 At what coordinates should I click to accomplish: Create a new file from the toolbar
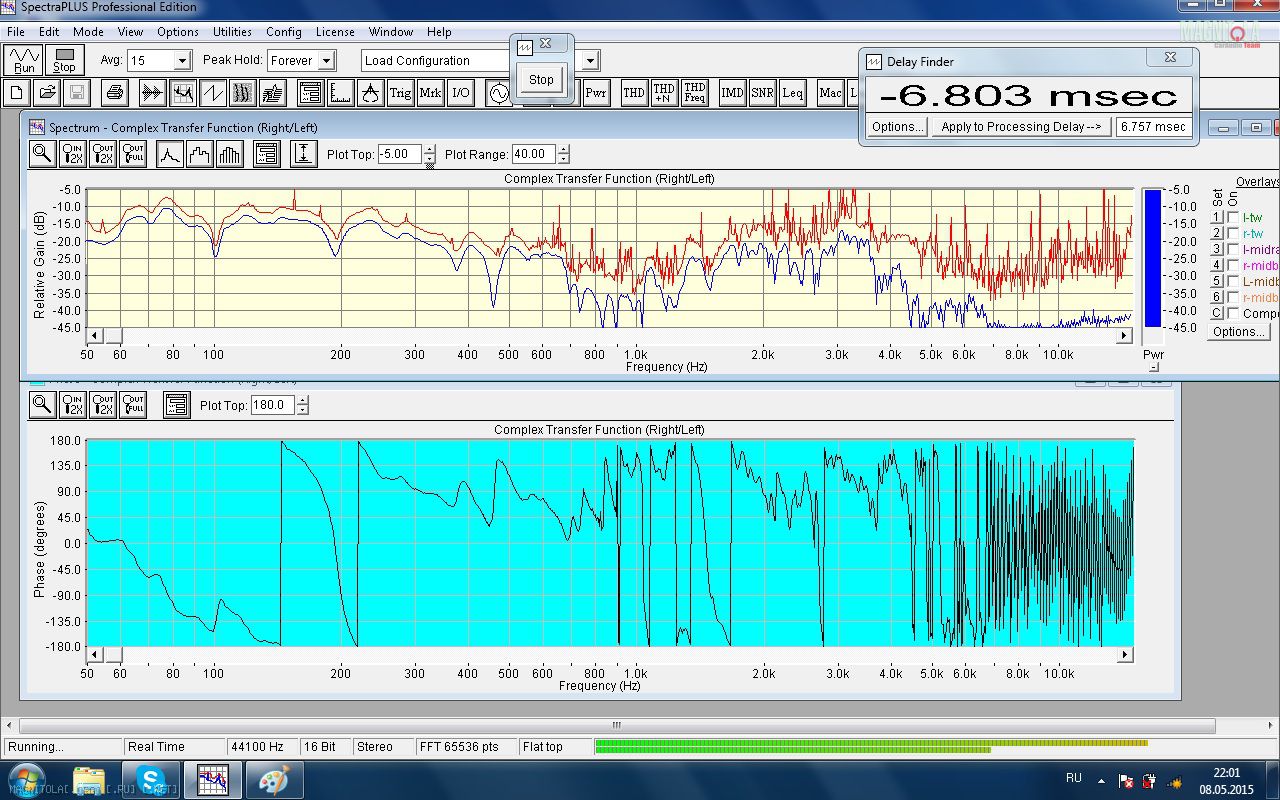(18, 93)
